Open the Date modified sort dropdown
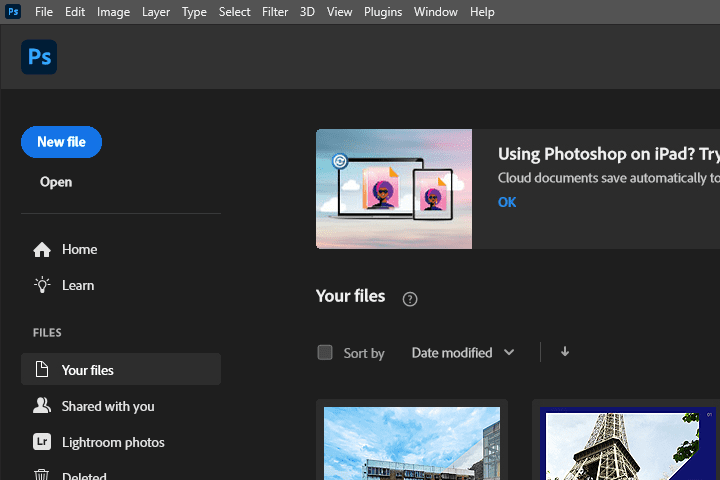 click(463, 352)
